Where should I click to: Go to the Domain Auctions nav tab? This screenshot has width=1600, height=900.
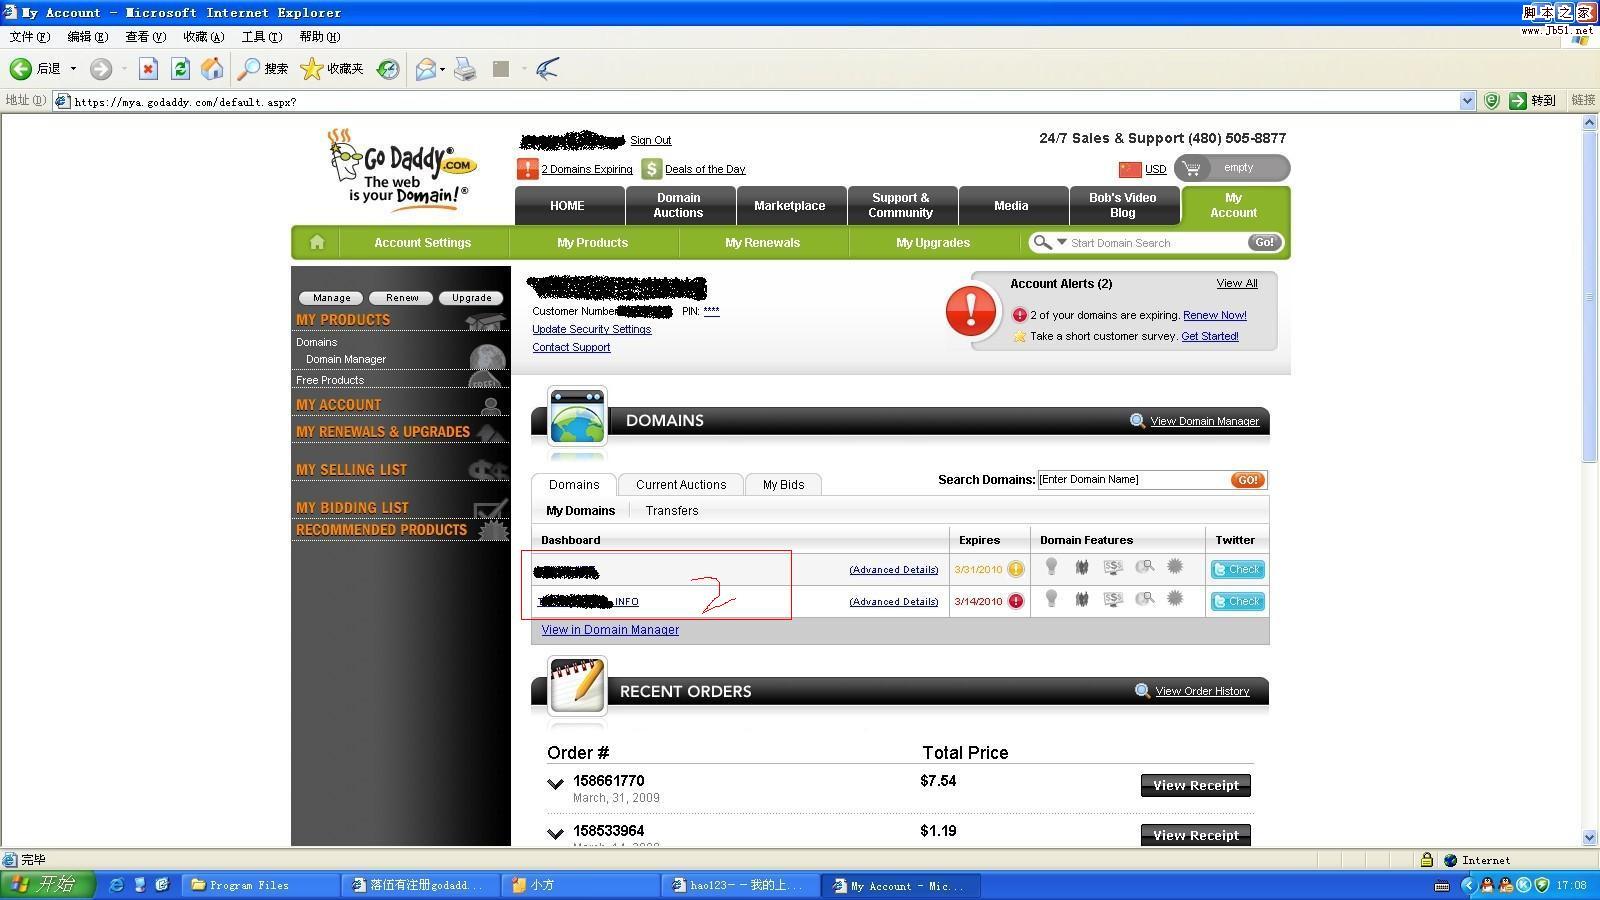(x=678, y=205)
